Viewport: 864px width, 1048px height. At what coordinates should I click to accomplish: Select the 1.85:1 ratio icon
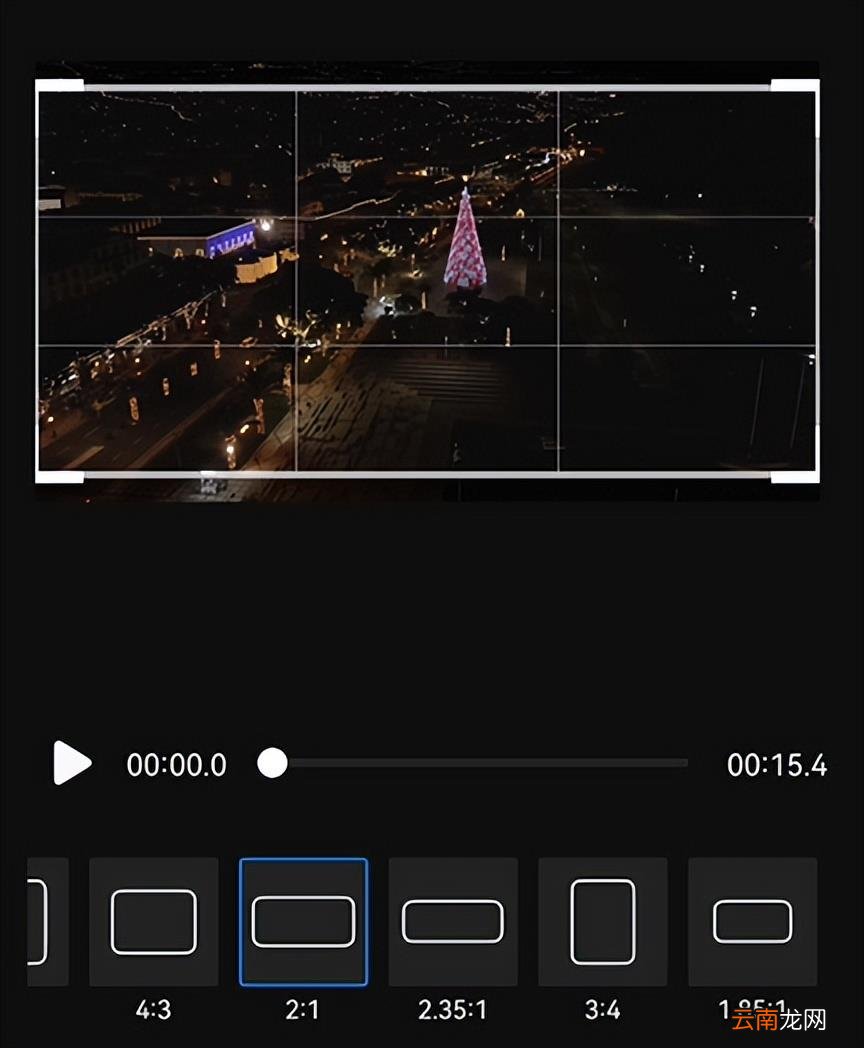(x=752, y=922)
